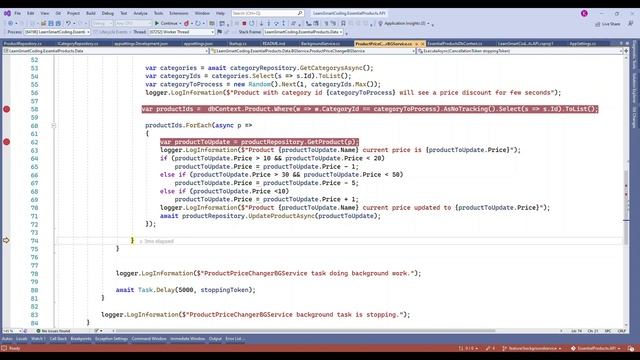Open the File menu
This screenshot has width=640, height=360.
point(17,13)
